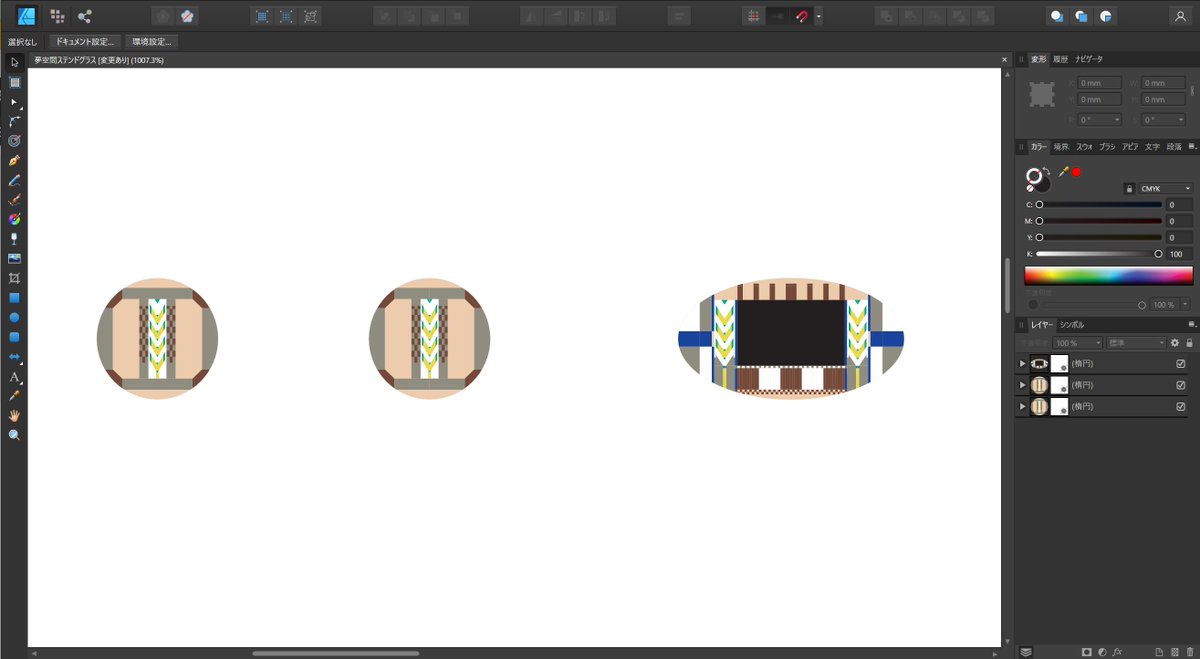Screen dimensions: 1200x659
Task: Click Insert inside selection icon
Action: (x=1107, y=16)
